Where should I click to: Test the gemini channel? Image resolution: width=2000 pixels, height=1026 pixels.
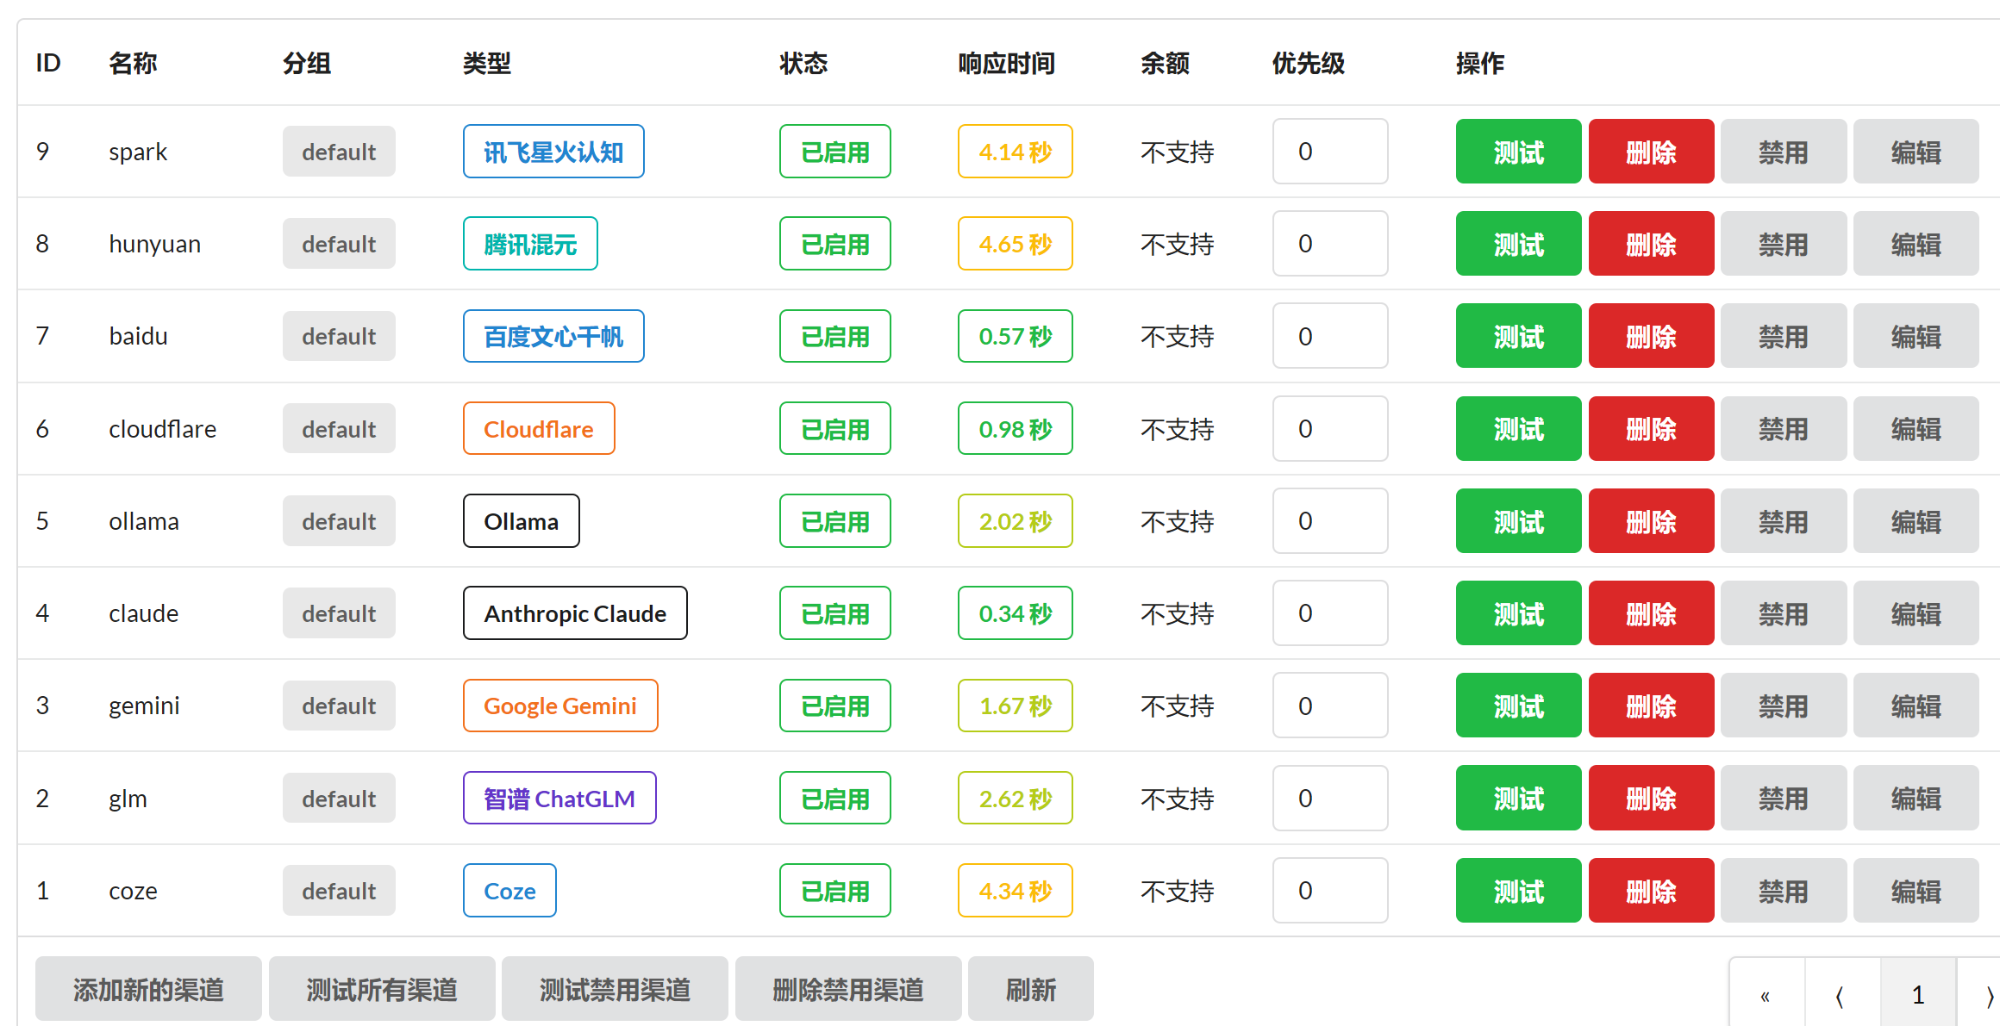click(1518, 705)
